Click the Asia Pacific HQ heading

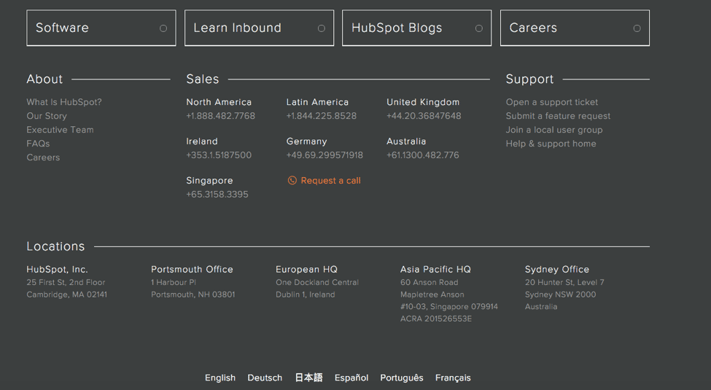coord(435,269)
